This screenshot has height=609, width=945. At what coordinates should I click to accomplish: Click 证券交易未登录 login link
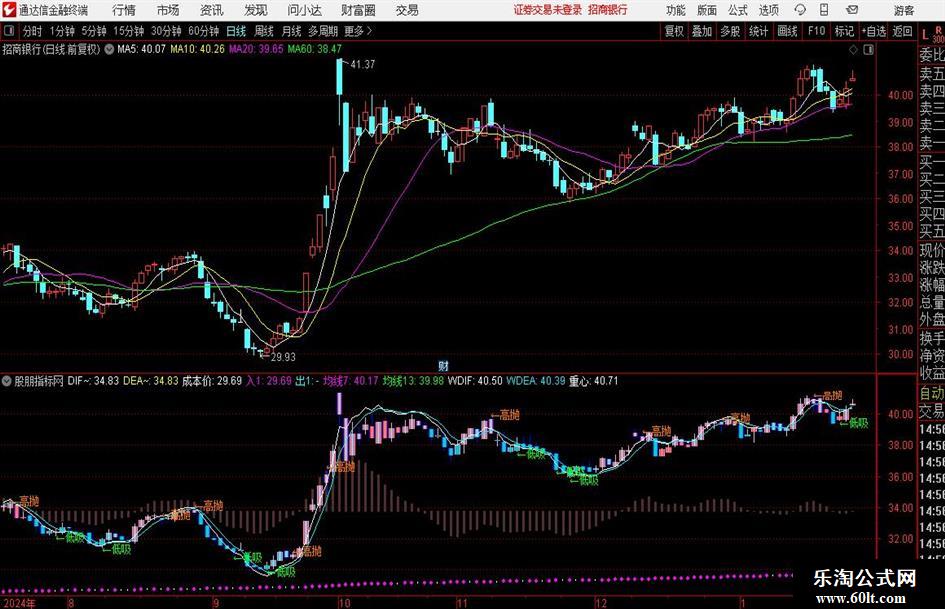tap(548, 10)
